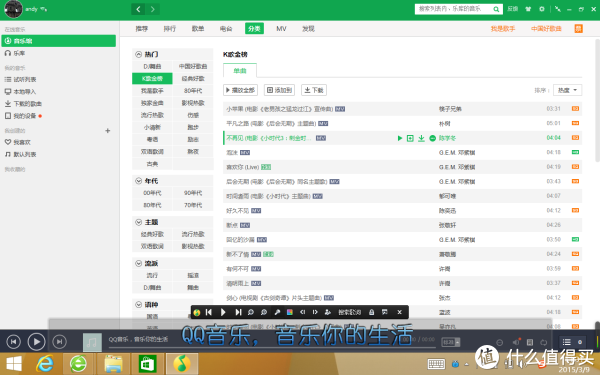Select the 70年代 category
Viewport: 600px width, 375px height.
coord(193,205)
